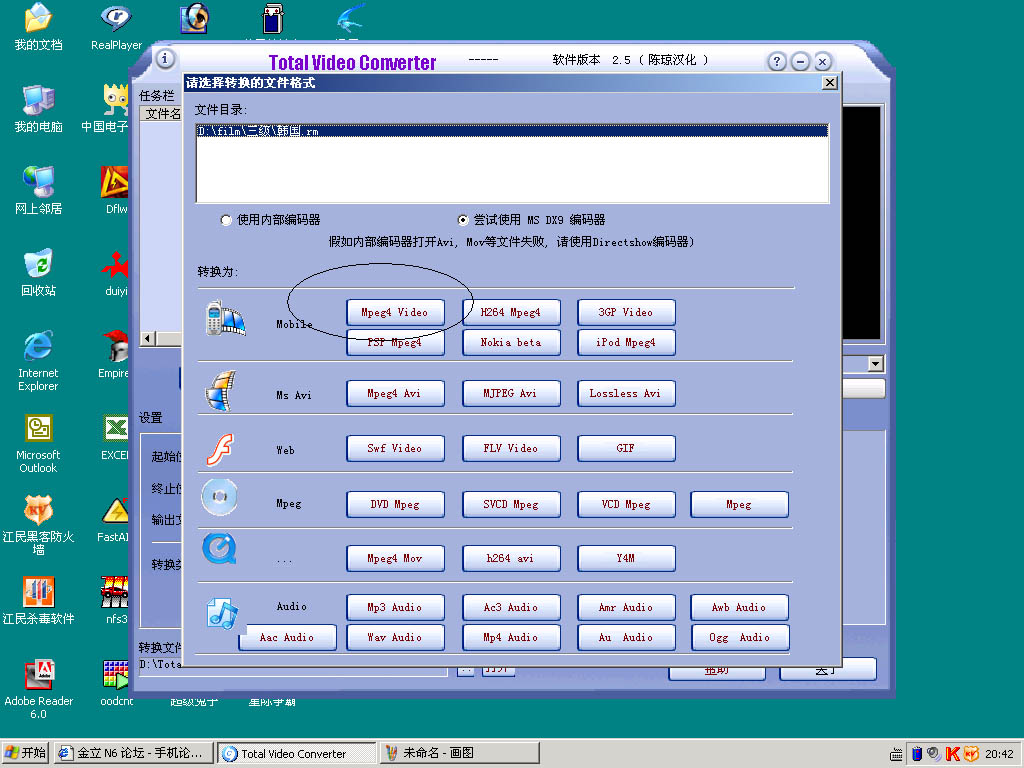Switch to the N6 forum browser taskbar window
Image resolution: width=1024 pixels, height=768 pixels.
[x=134, y=753]
